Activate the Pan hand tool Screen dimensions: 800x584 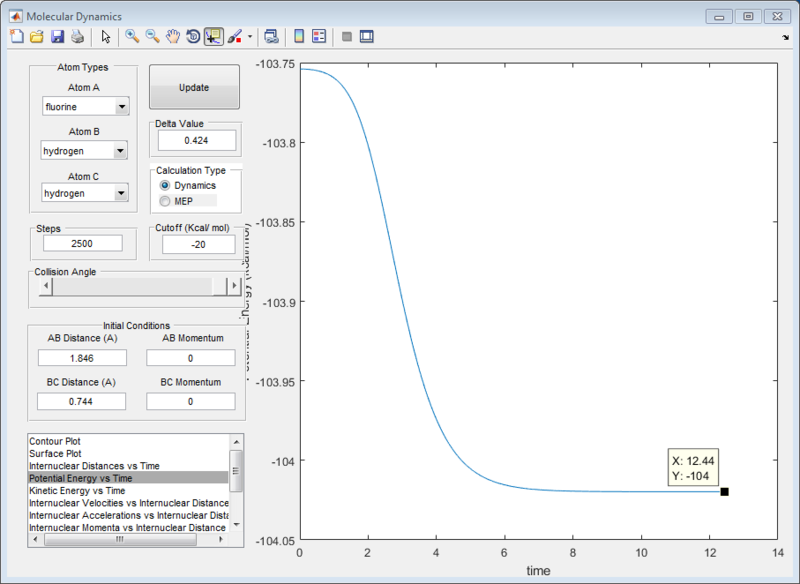pyautogui.click(x=173, y=37)
